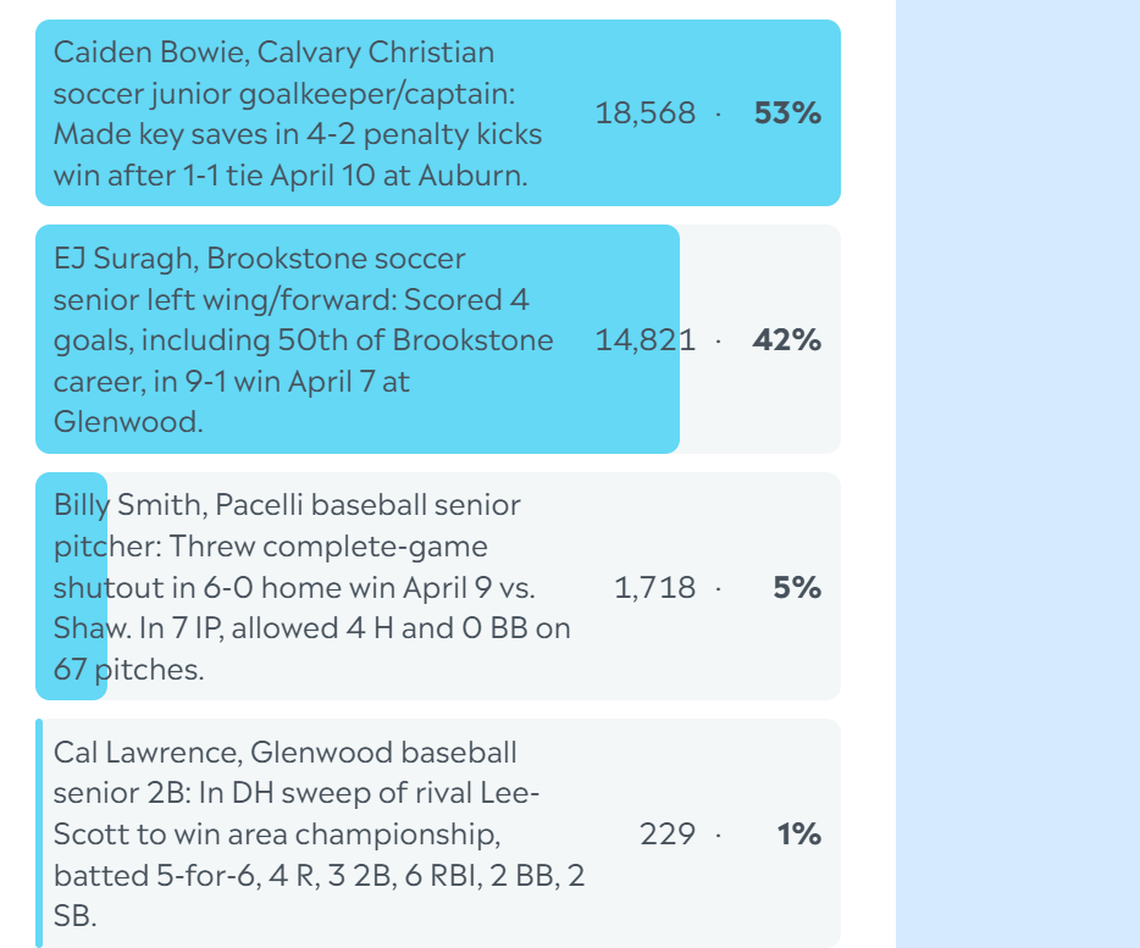Open the 18,568 vote count details

point(645,113)
